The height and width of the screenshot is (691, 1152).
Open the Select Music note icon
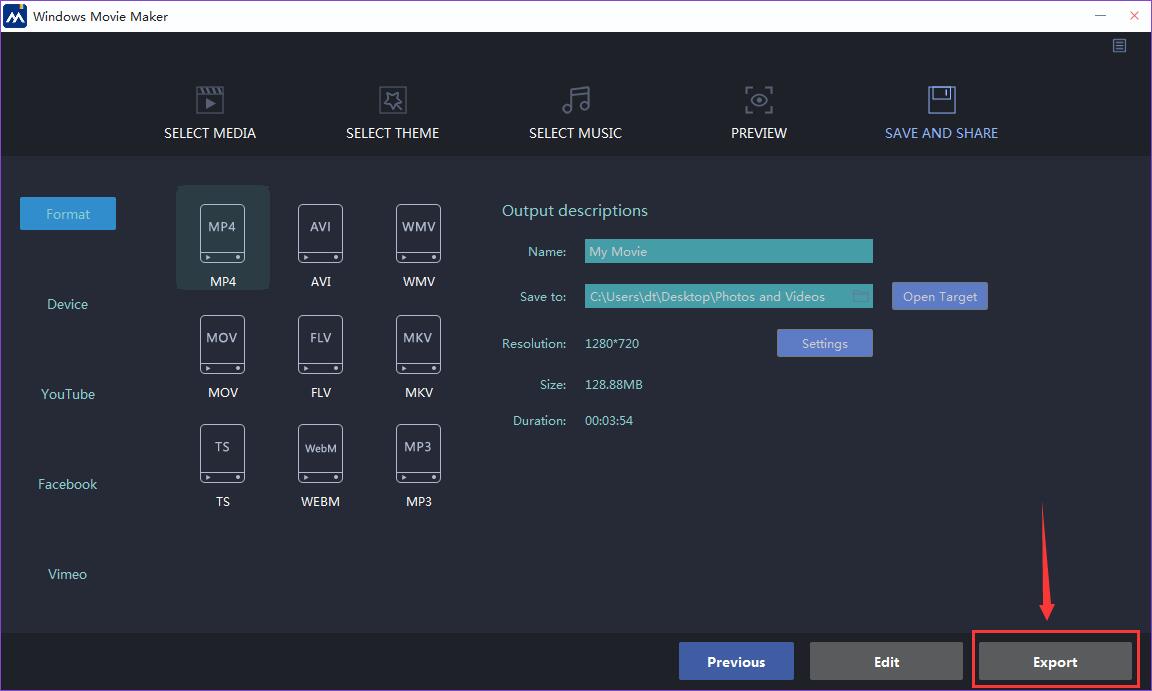point(576,100)
